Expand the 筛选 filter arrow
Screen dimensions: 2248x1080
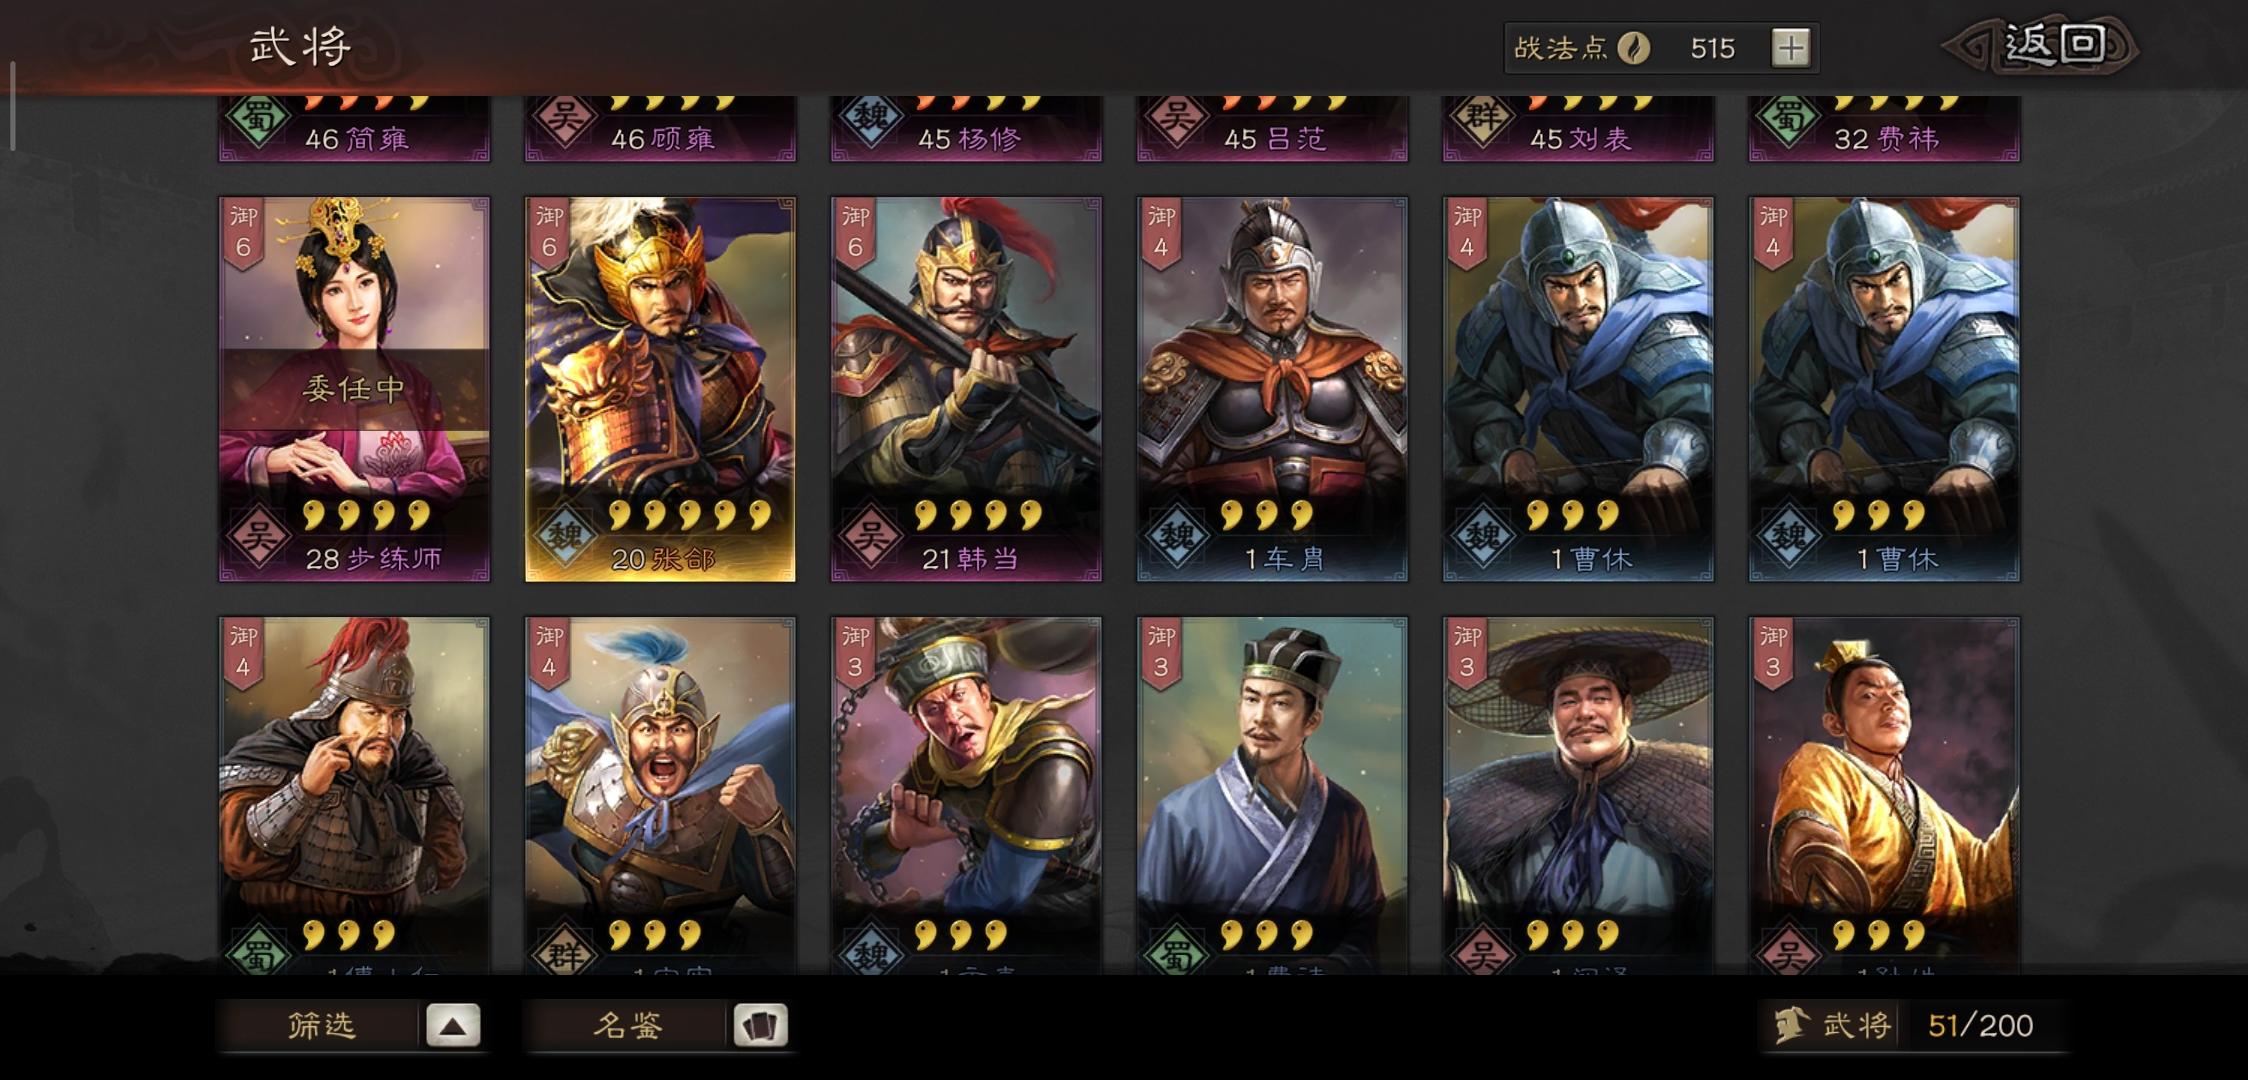453,1025
